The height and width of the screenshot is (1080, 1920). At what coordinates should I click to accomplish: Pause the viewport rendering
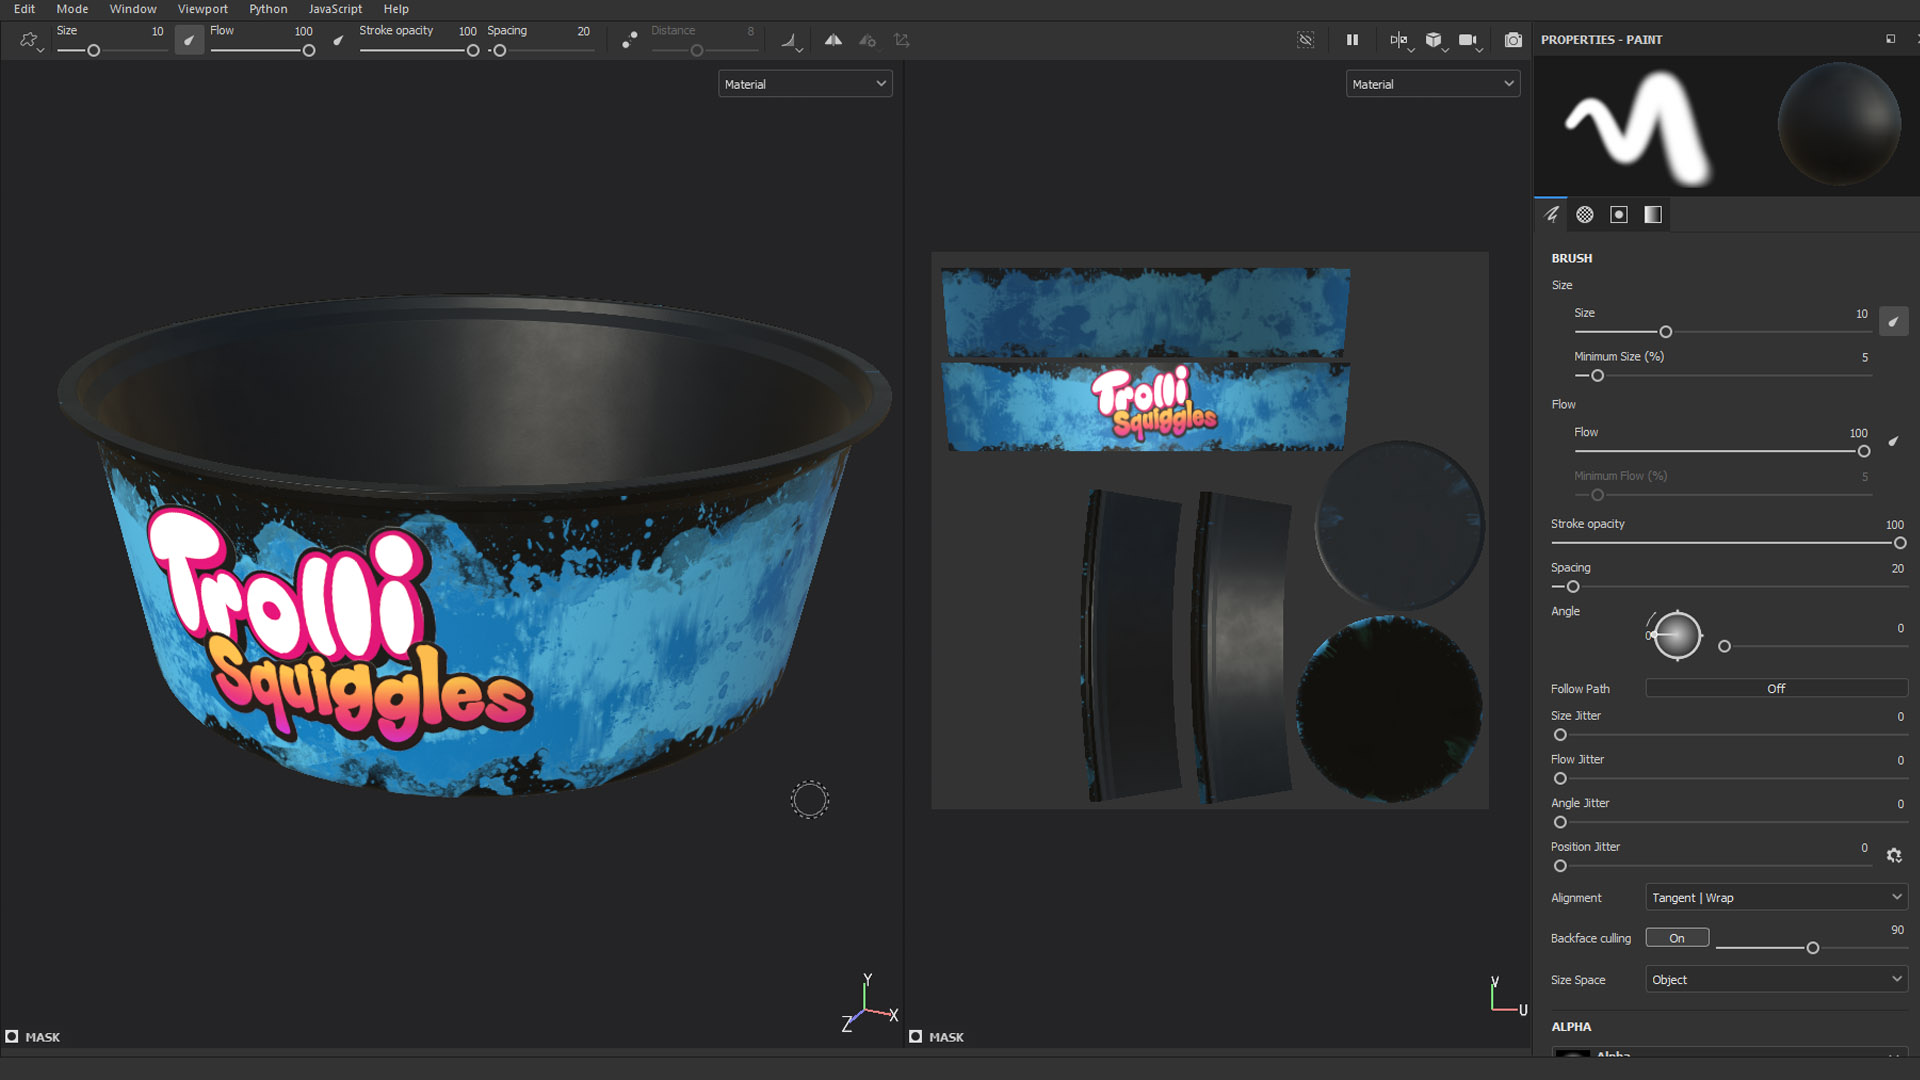[x=1352, y=40]
